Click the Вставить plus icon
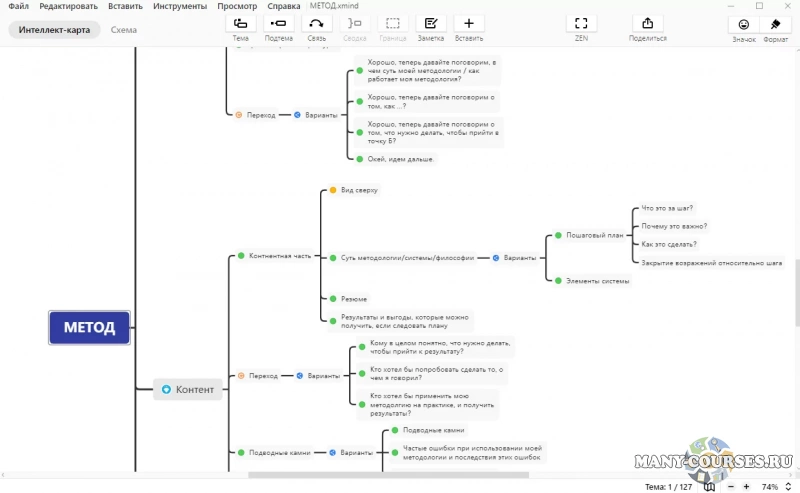The height and width of the screenshot is (493, 800). click(x=468, y=23)
